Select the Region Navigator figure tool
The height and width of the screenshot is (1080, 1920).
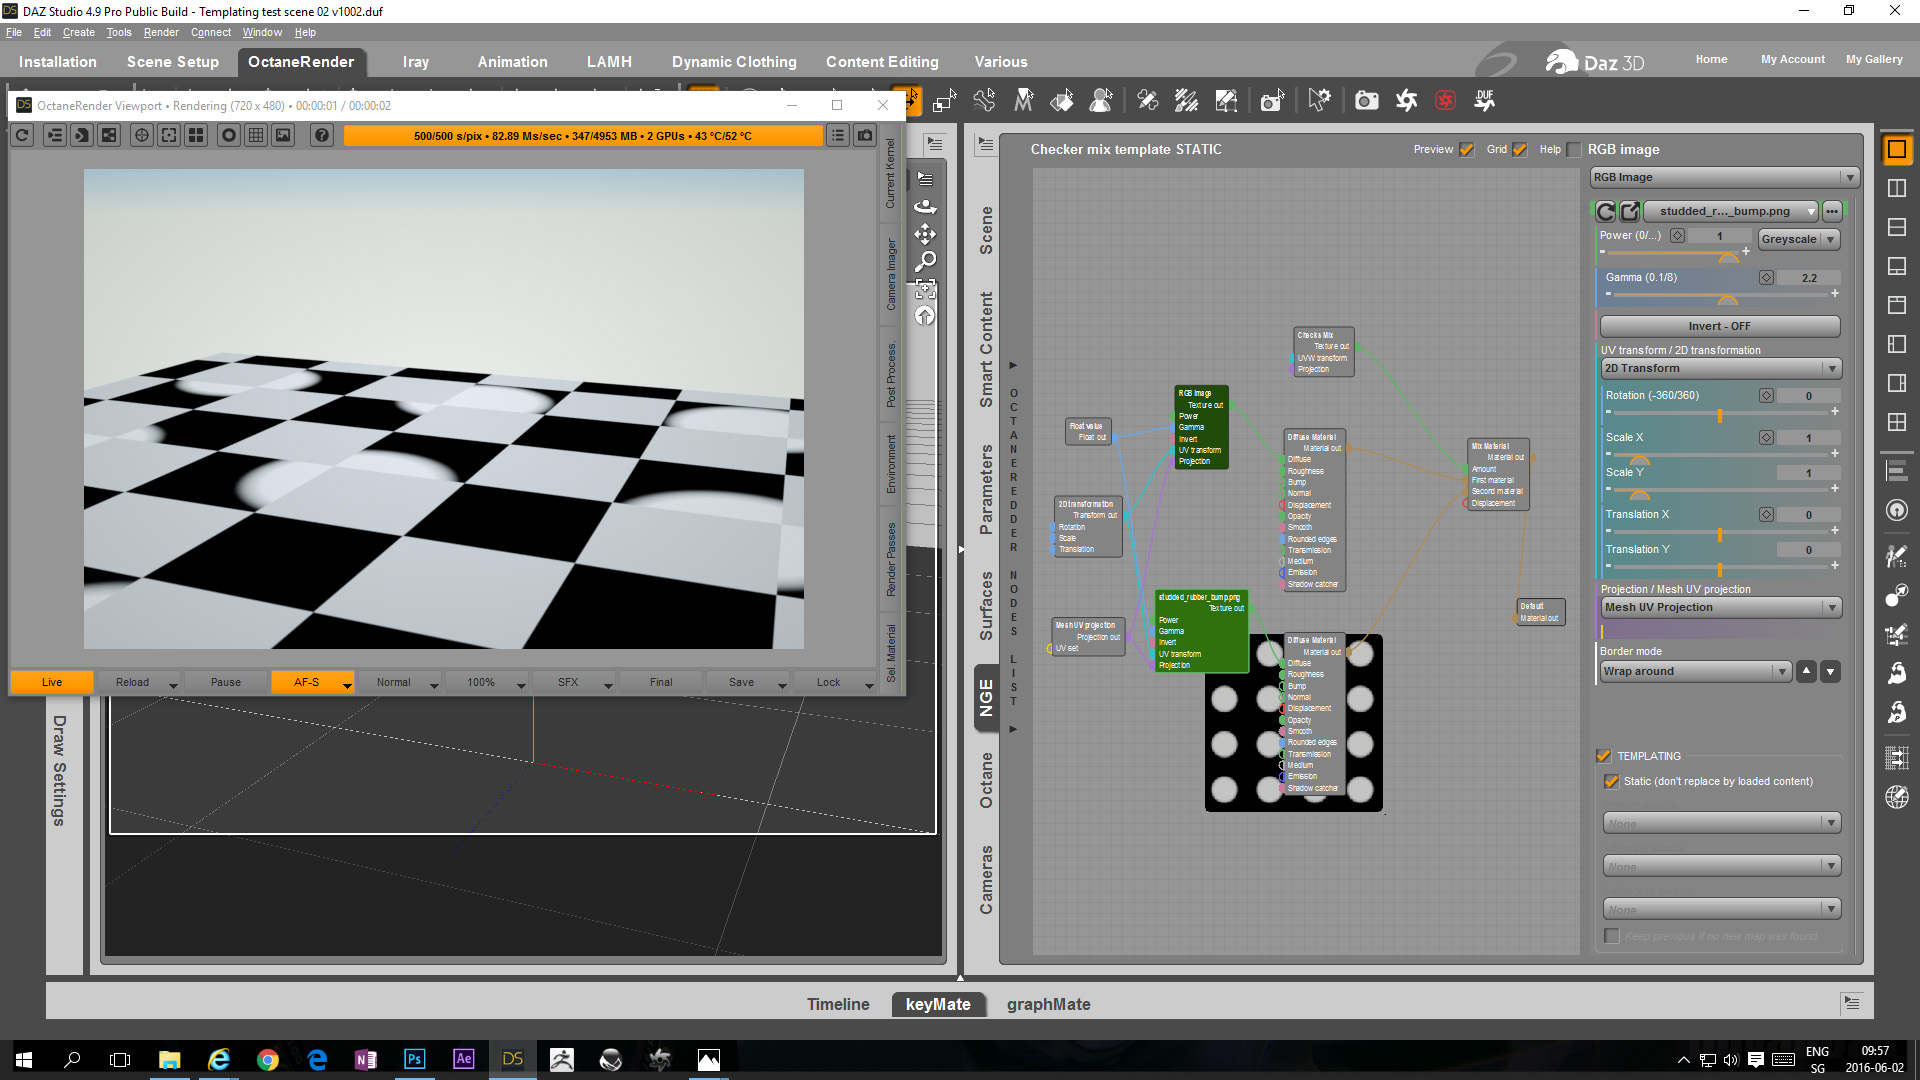1101,100
